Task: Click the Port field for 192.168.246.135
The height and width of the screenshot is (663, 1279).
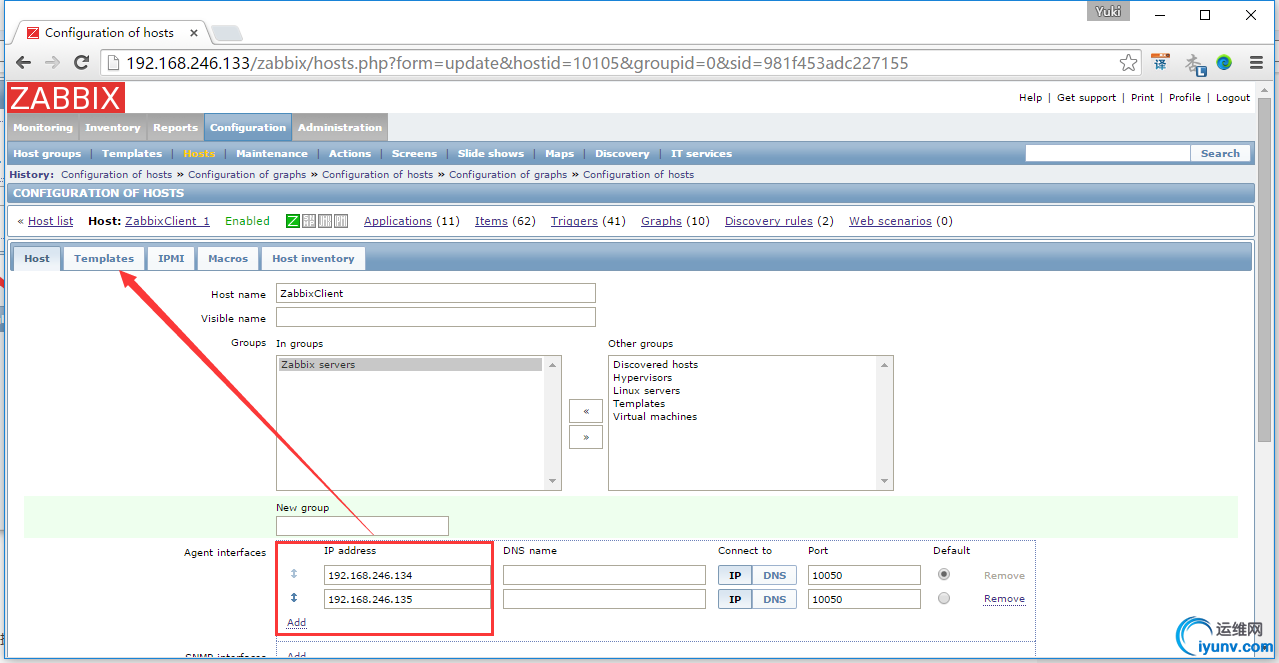Action: [x=865, y=599]
